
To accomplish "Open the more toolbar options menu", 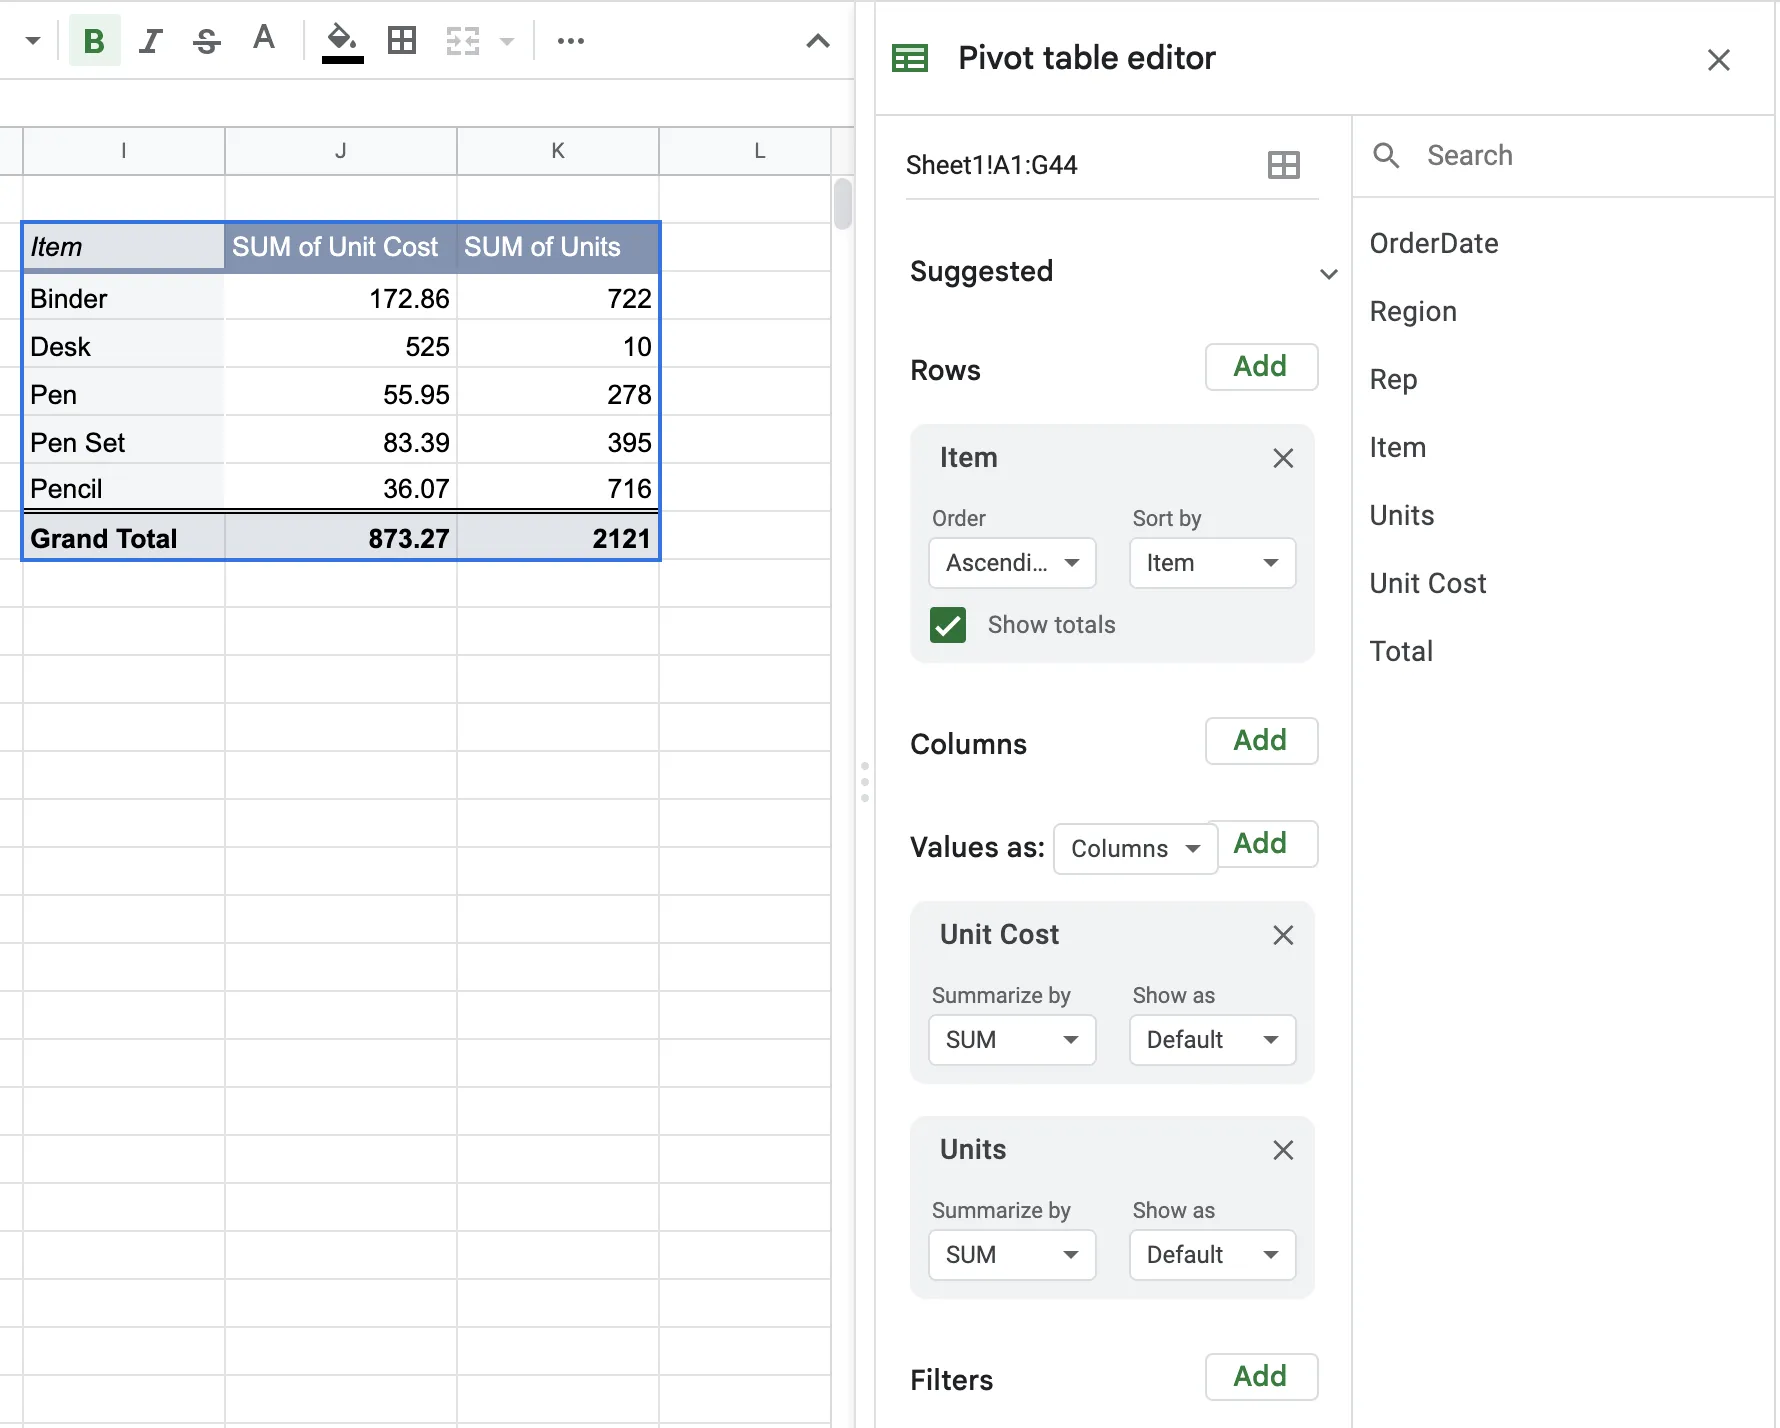I will point(570,40).
